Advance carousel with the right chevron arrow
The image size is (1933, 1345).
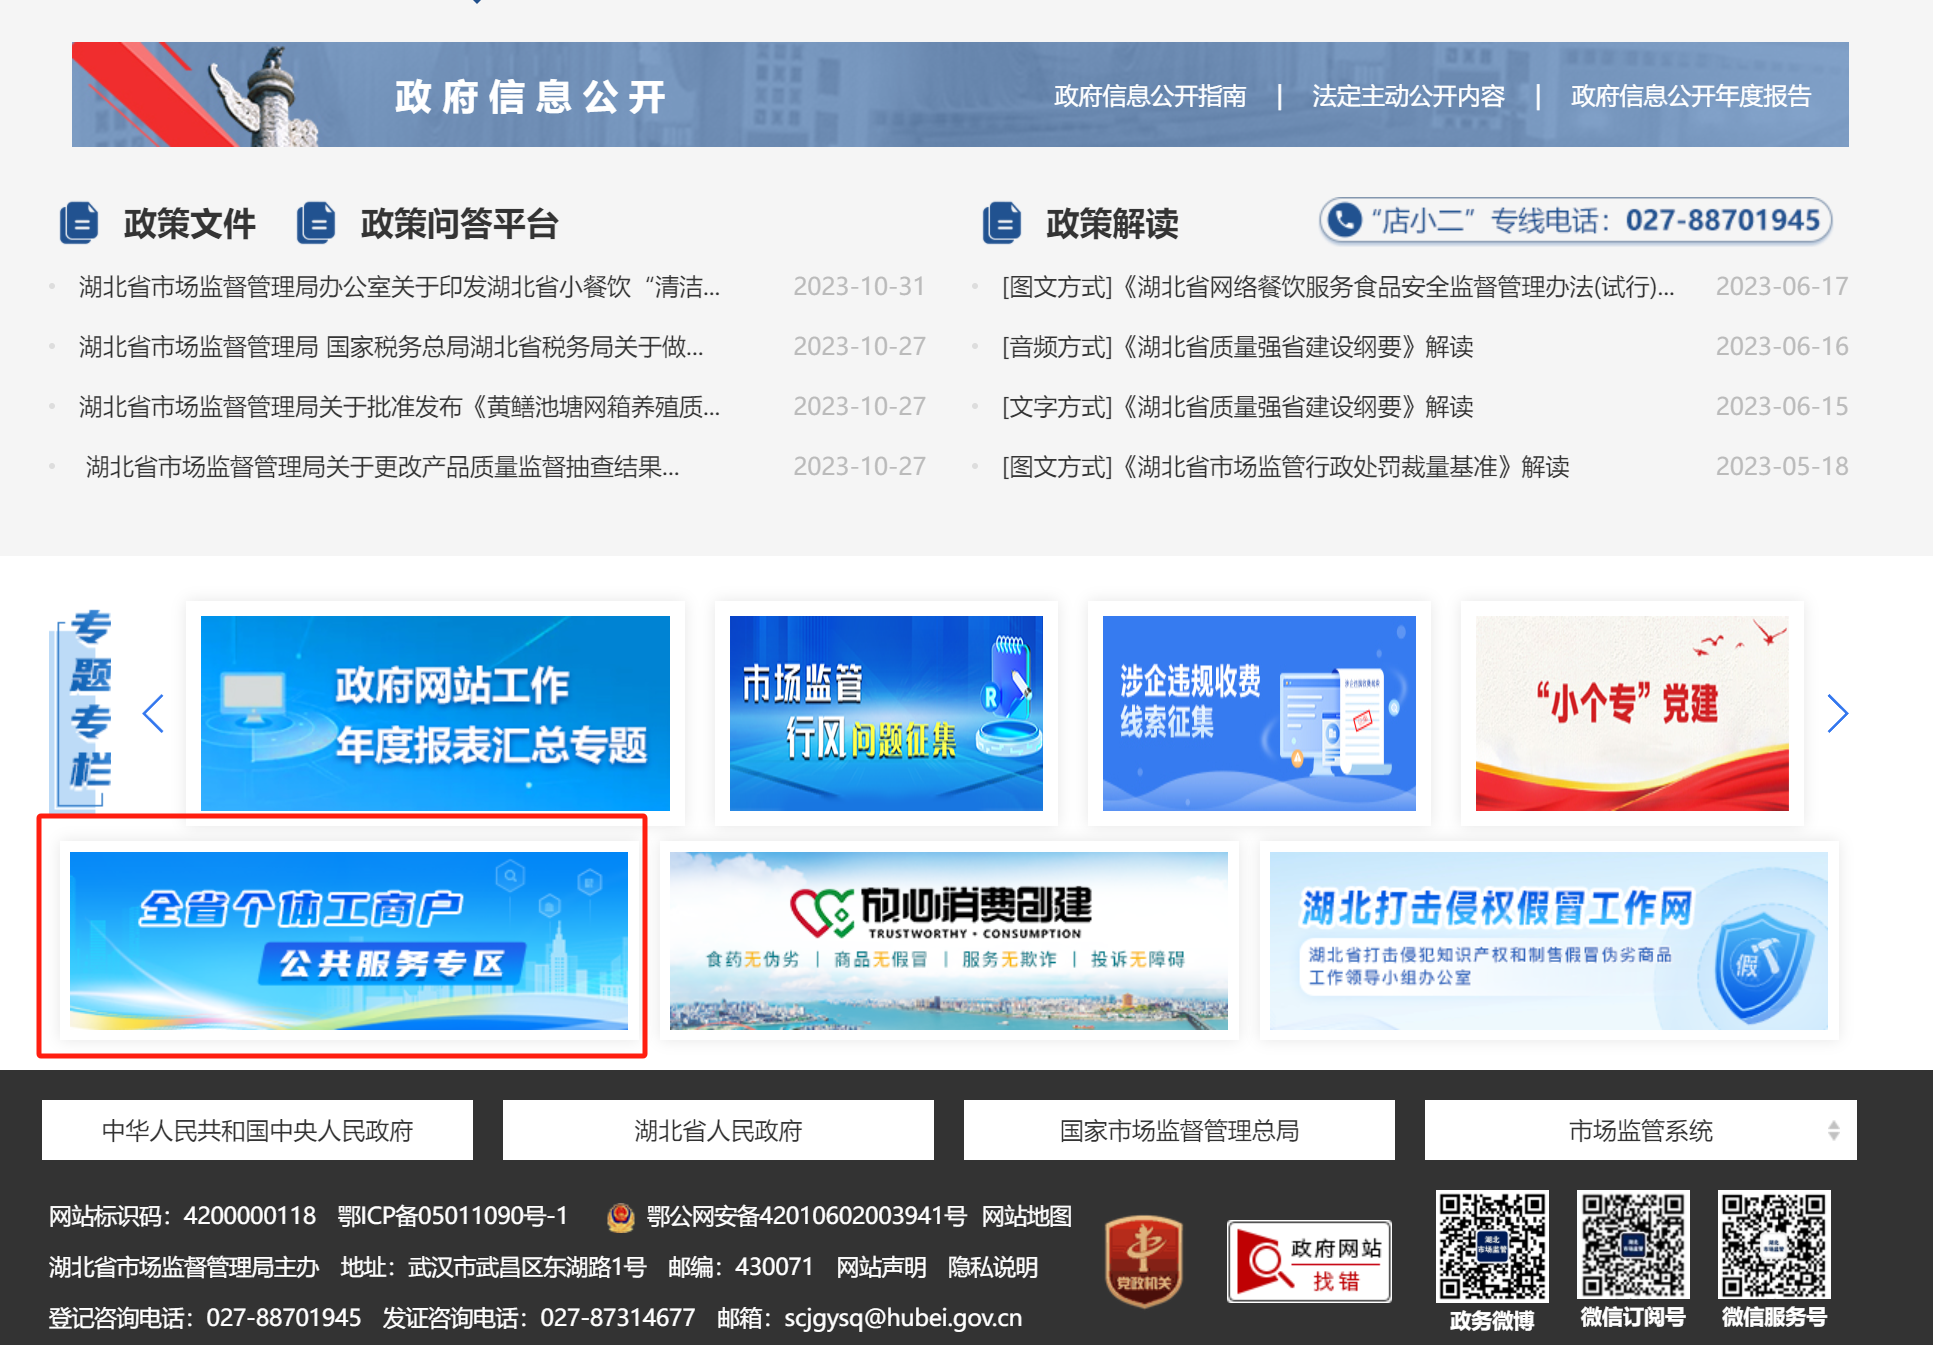pyautogui.click(x=1836, y=713)
